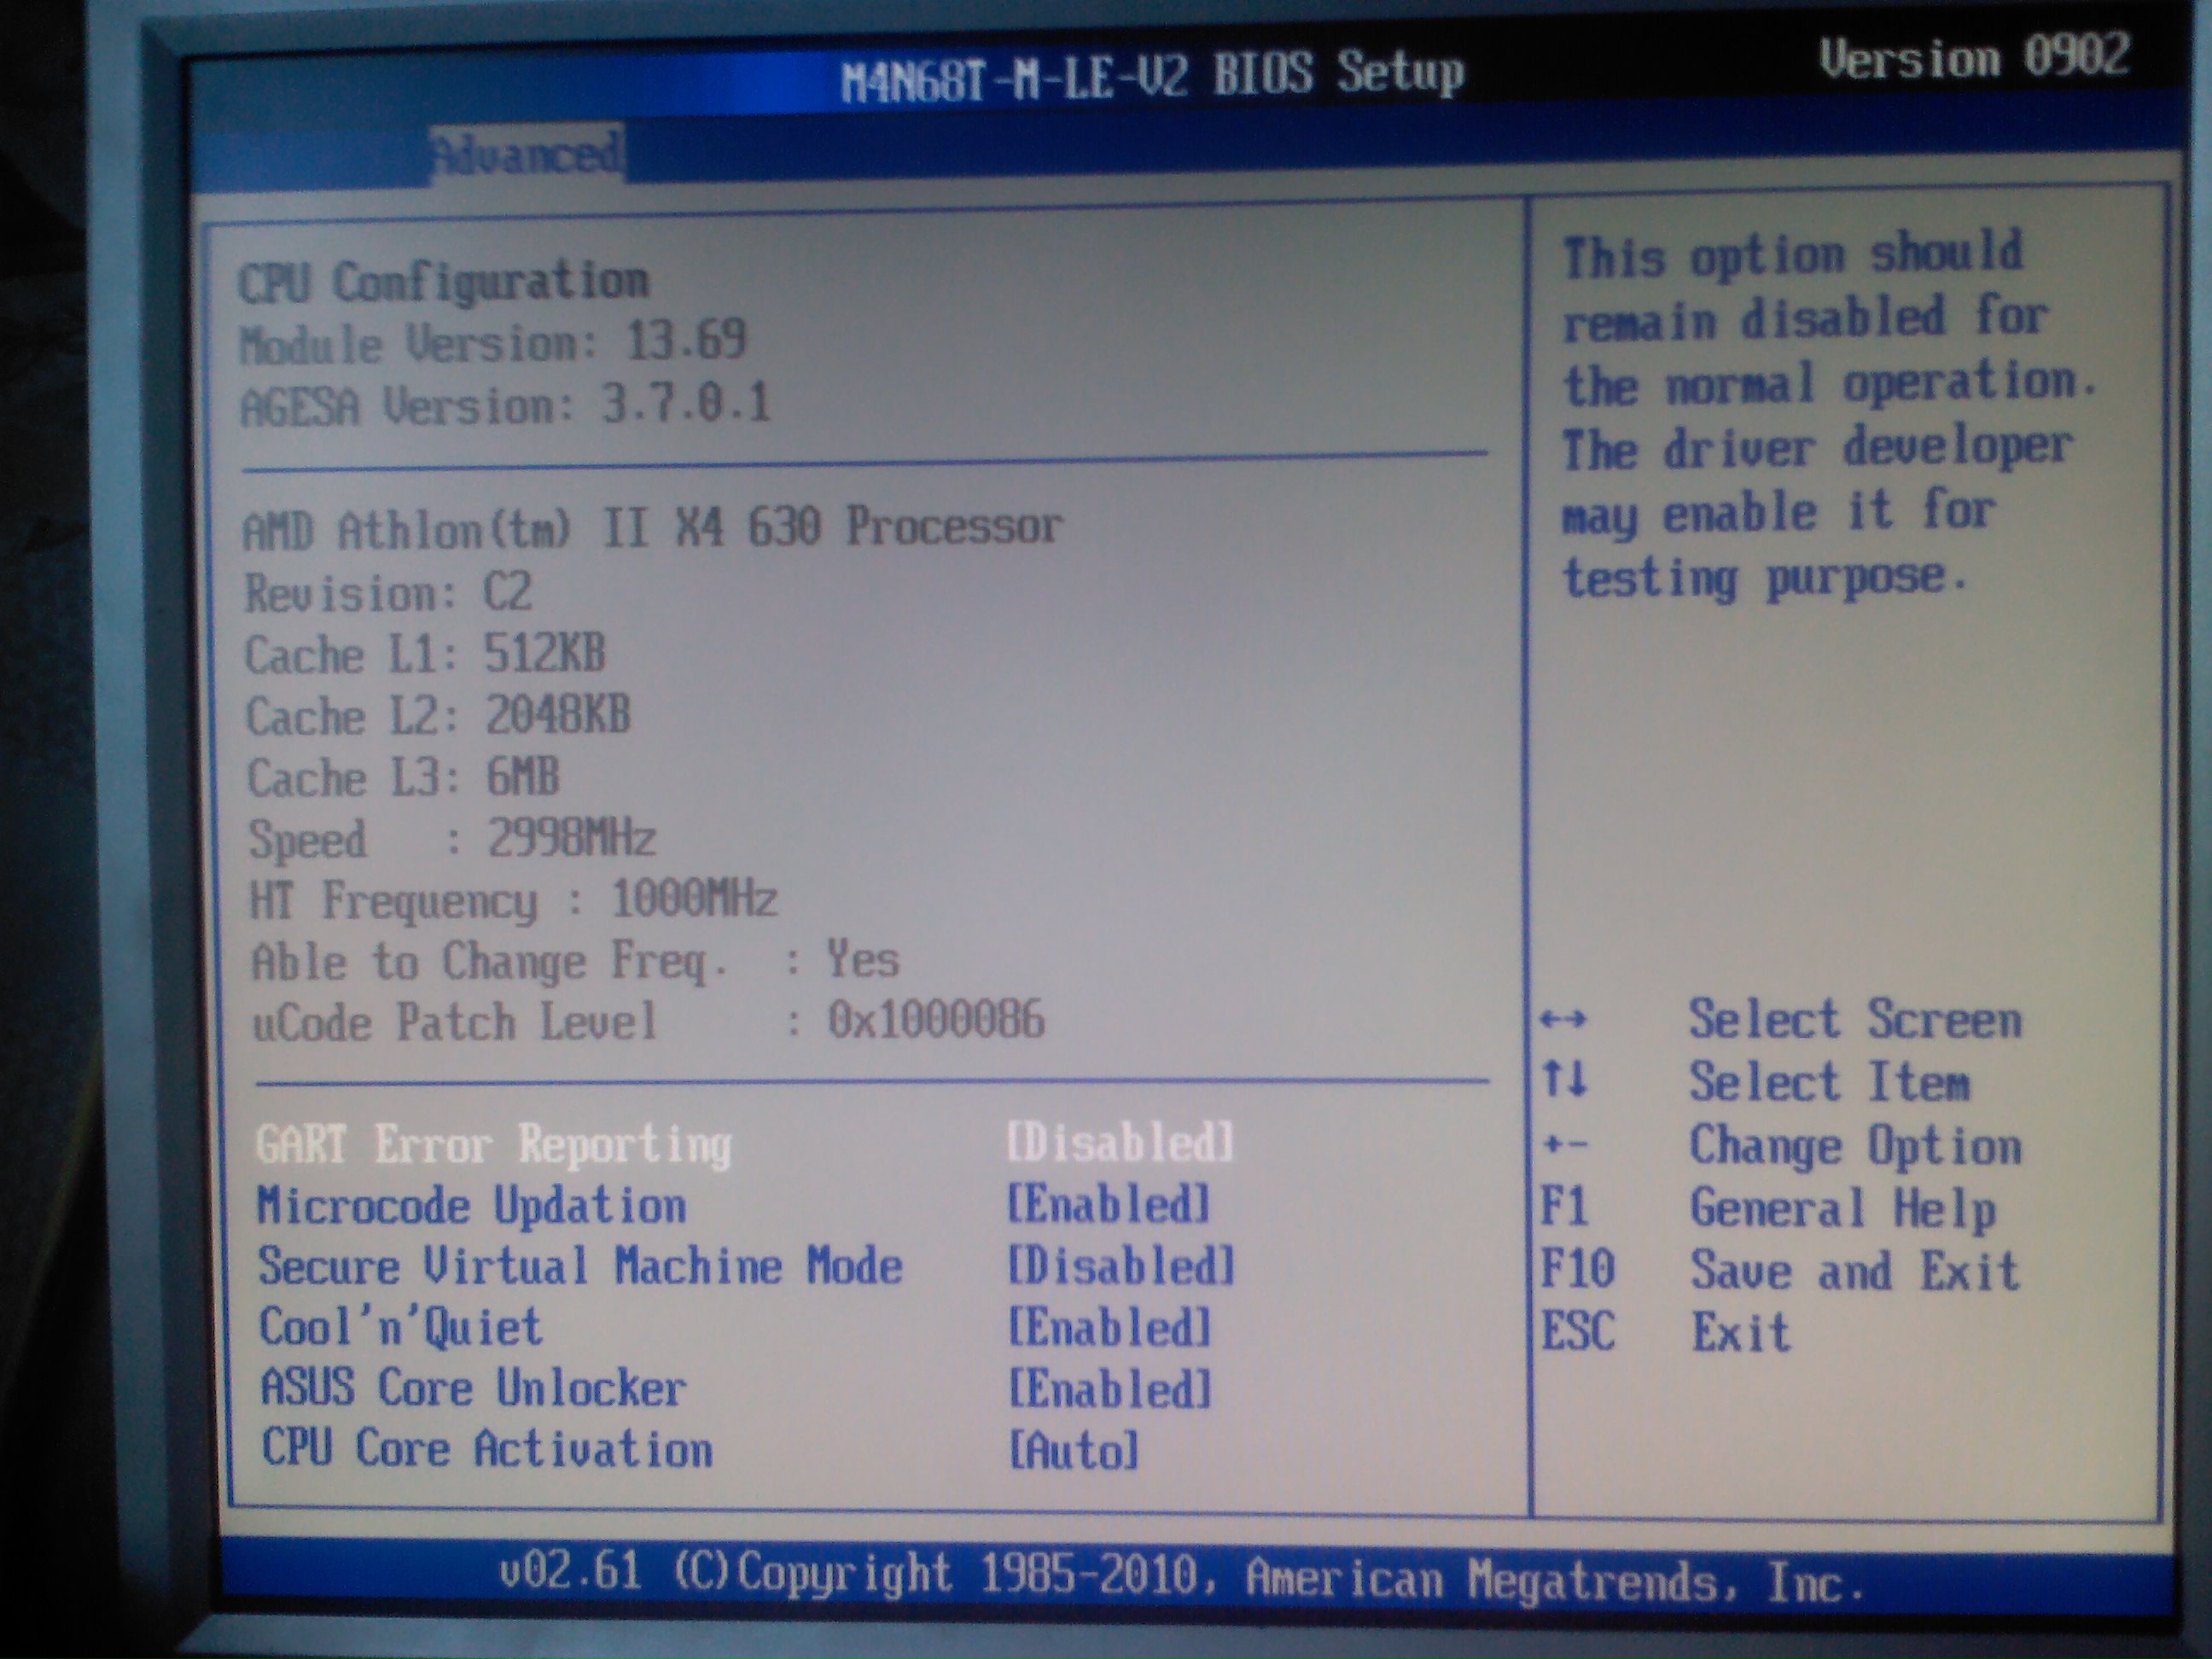This screenshot has height=1659, width=2212.
Task: Toggle Secure Virtual Machine Mode value
Action: pyautogui.click(x=1120, y=1266)
